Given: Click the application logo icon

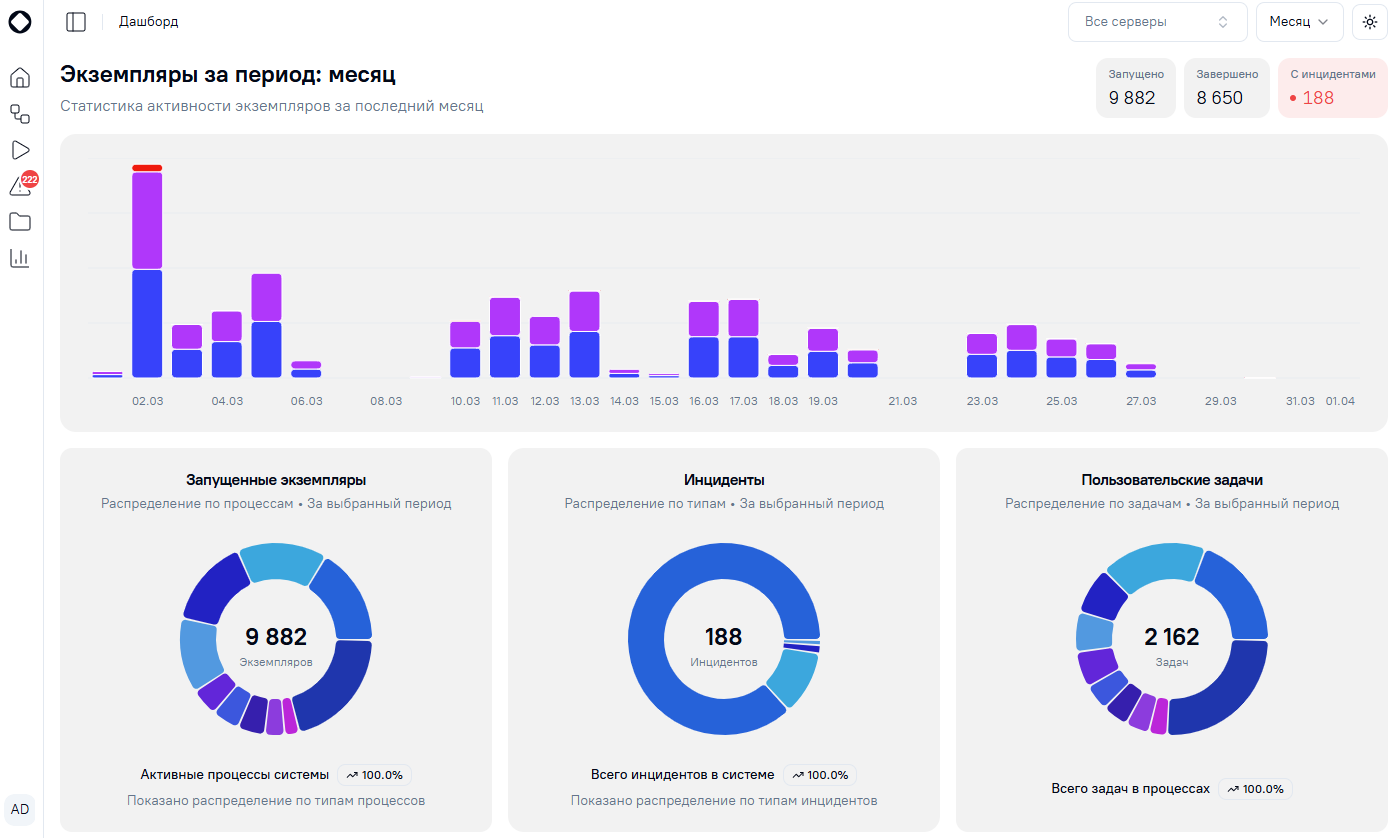Looking at the screenshot, I should click(x=20, y=21).
